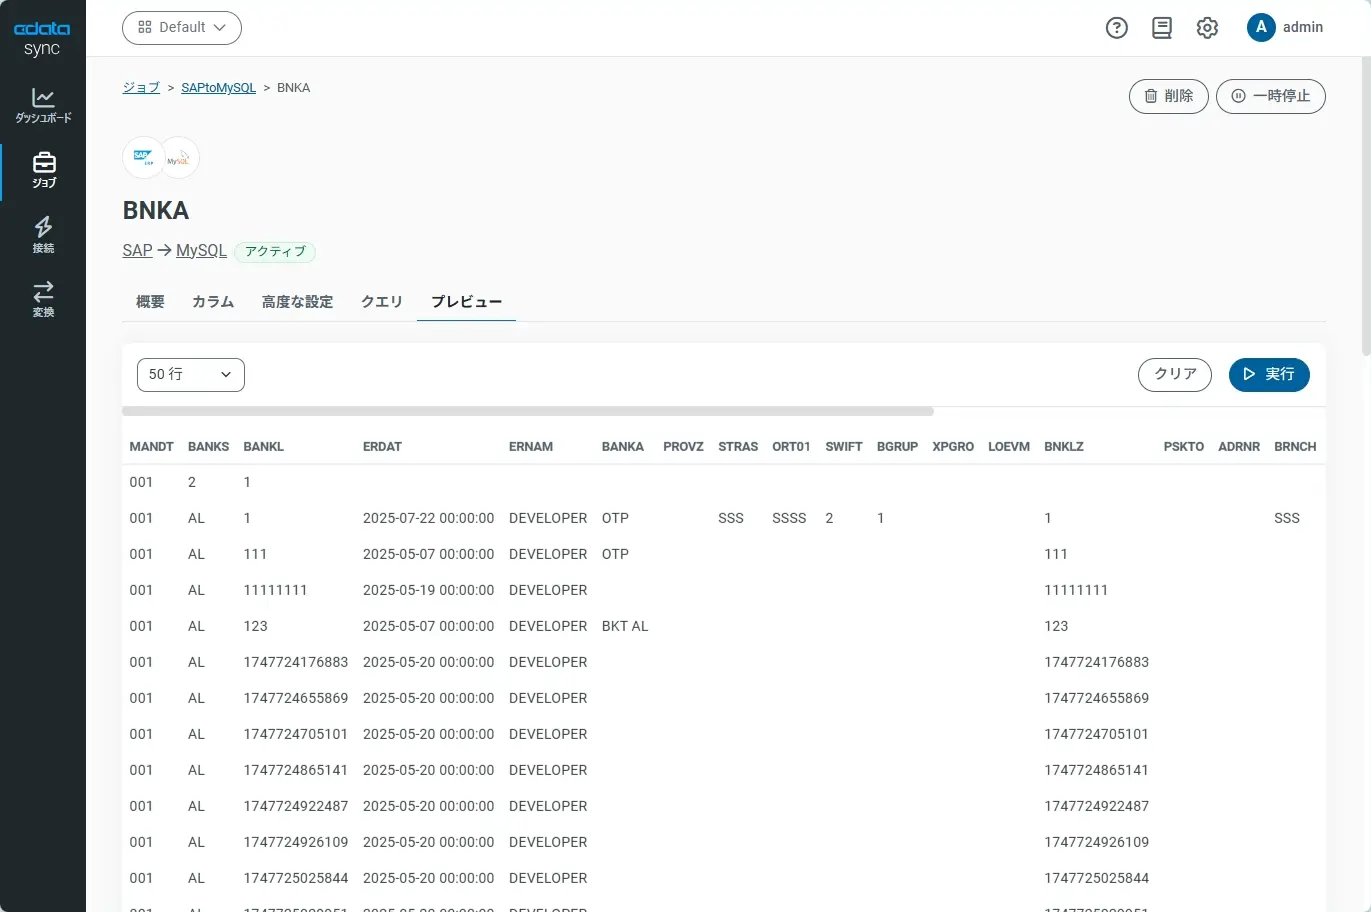Viewport: 1371px width, 912px height.
Task: Open the ダッシュボード from the sidebar
Action: (x=43, y=105)
